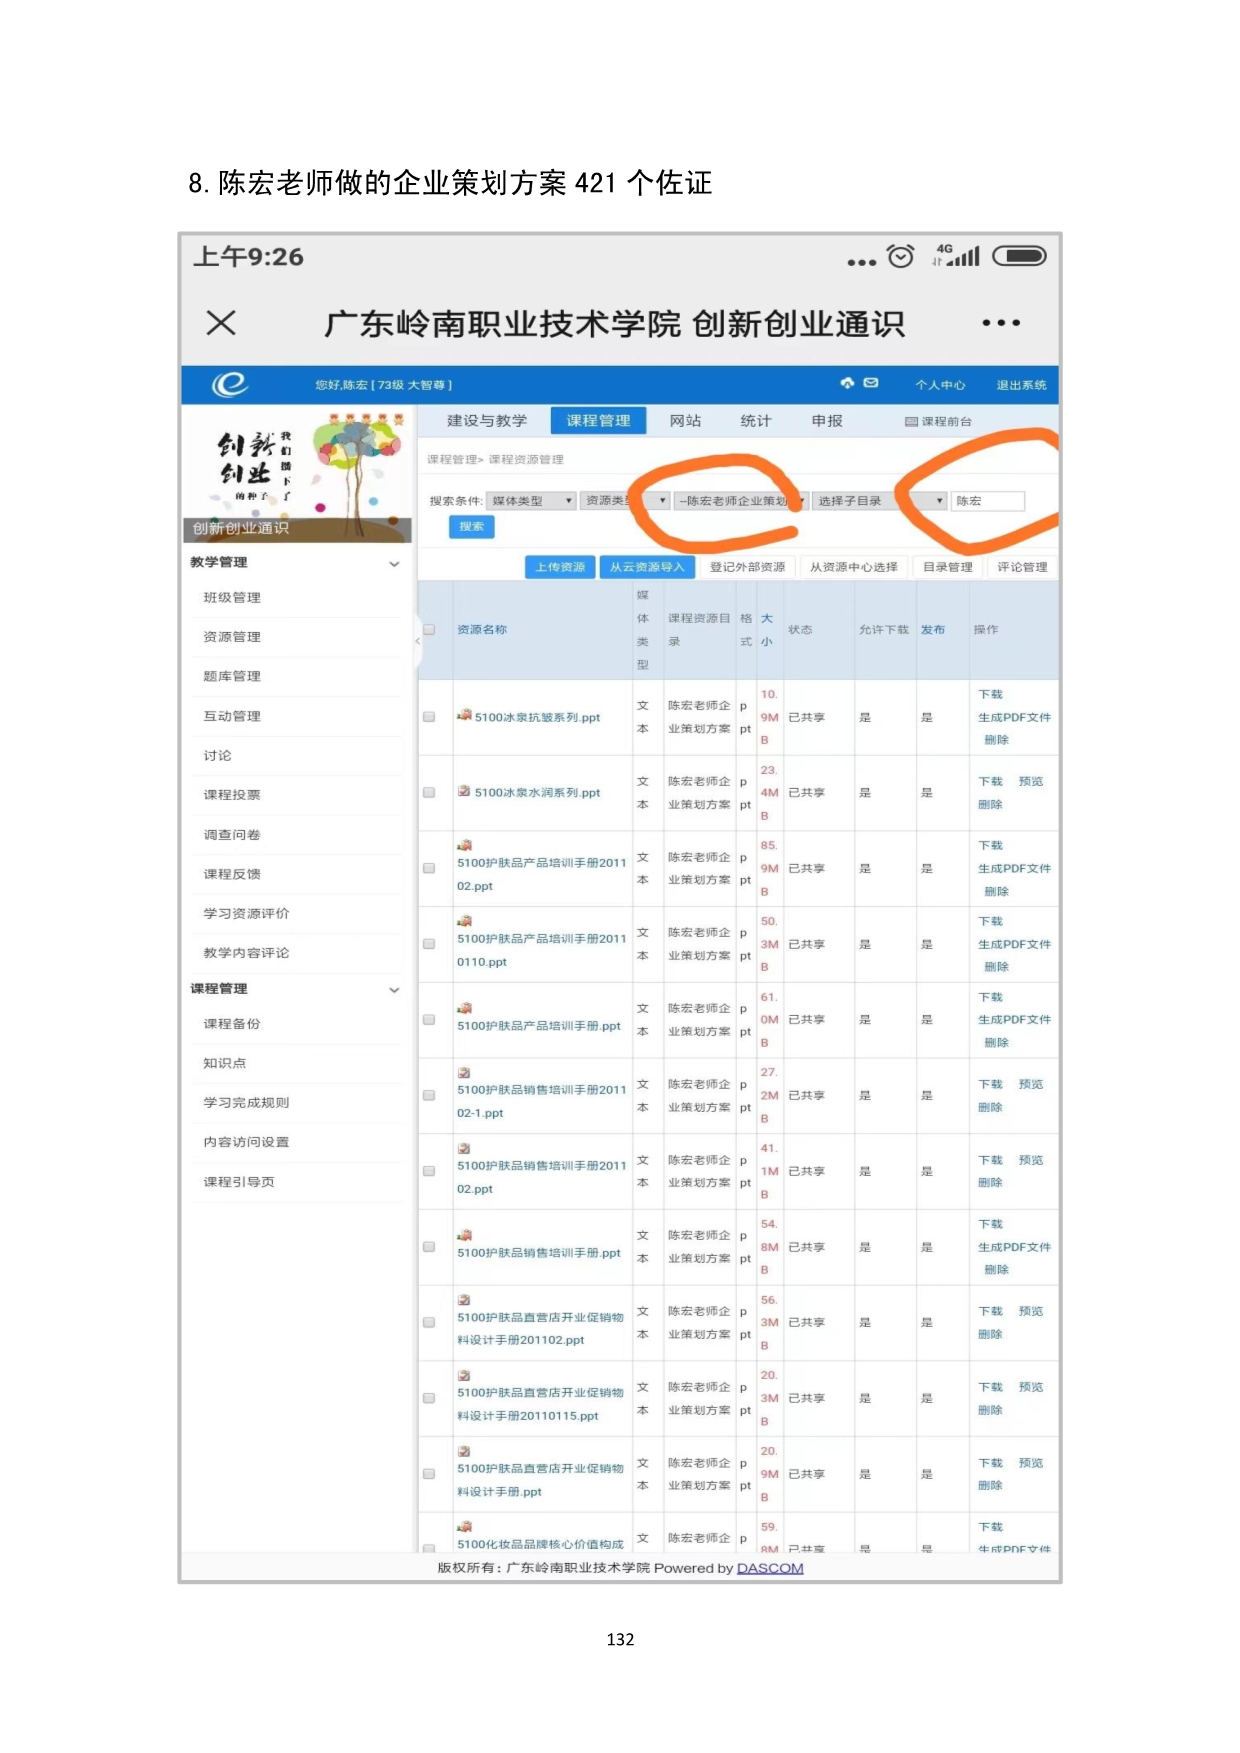Open the 媒体类型 dropdown
This screenshot has height=1753, width=1240.
pyautogui.click(x=531, y=501)
